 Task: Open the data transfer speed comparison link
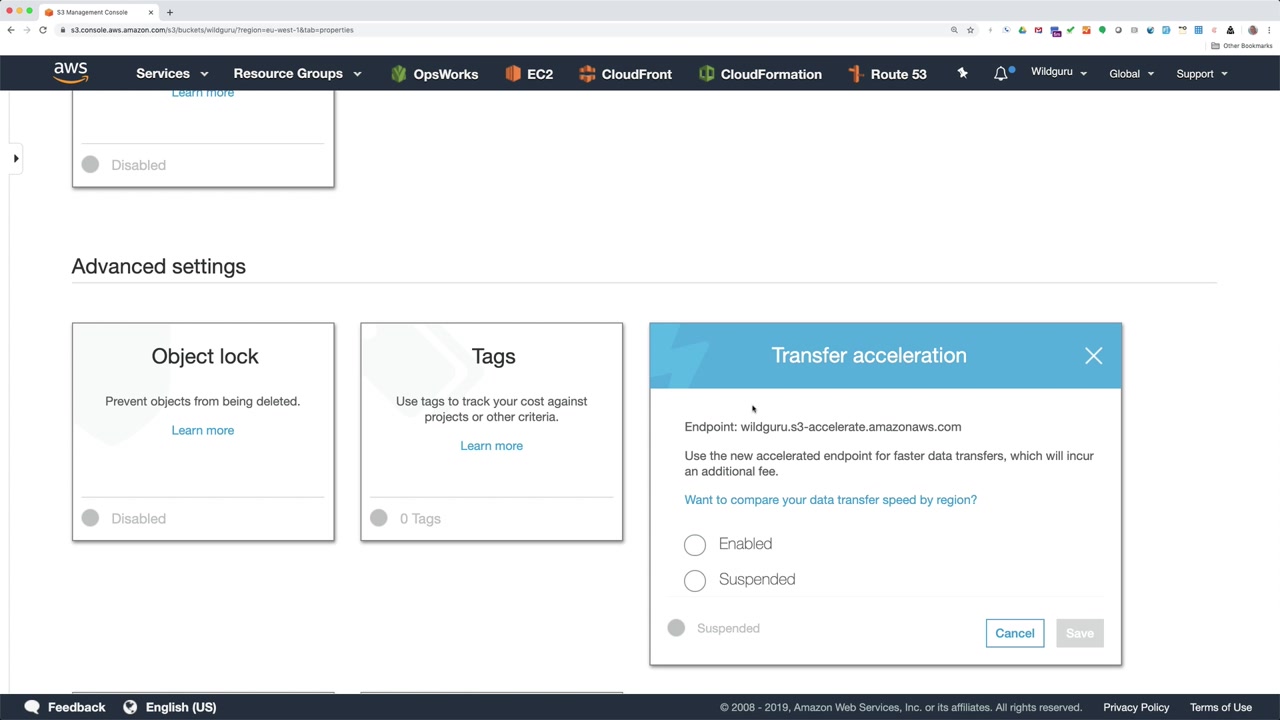tap(831, 500)
